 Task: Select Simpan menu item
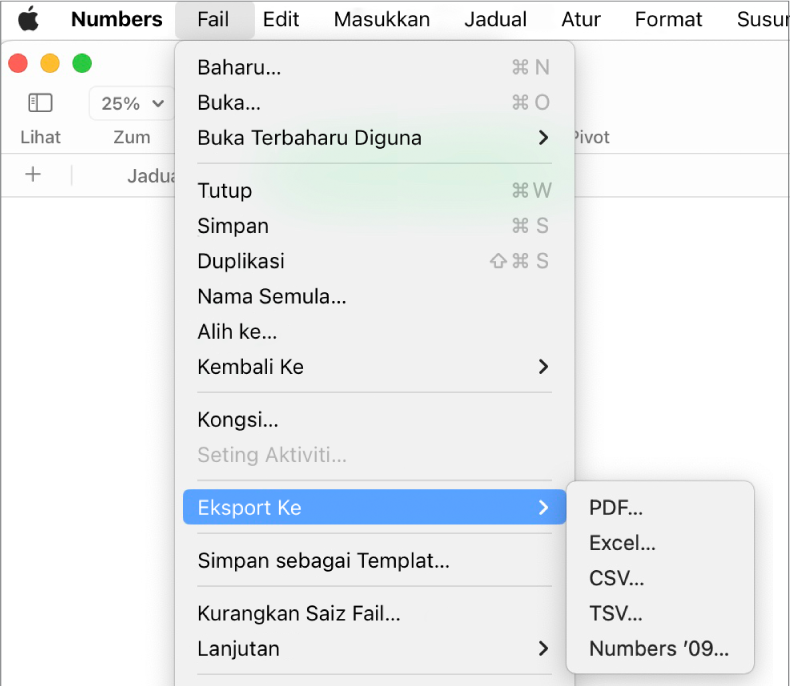tap(374, 226)
